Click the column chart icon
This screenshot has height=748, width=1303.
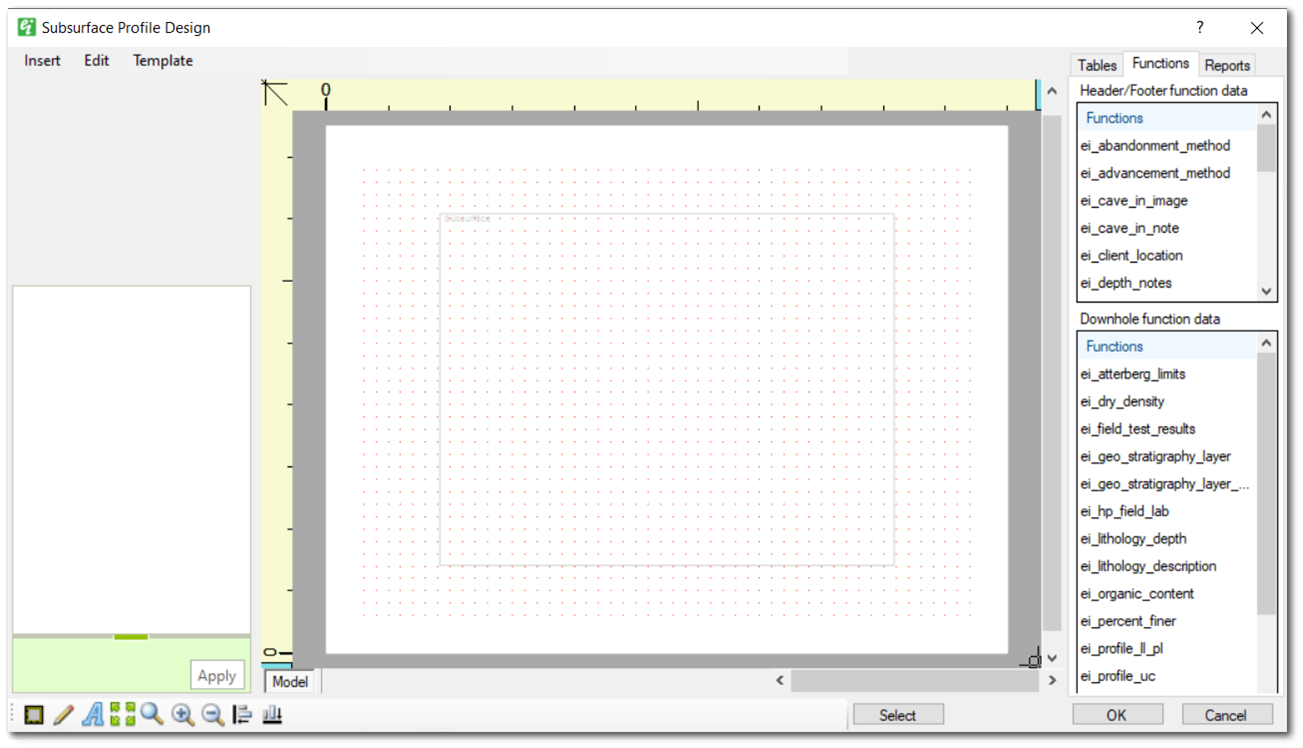[x=271, y=715]
